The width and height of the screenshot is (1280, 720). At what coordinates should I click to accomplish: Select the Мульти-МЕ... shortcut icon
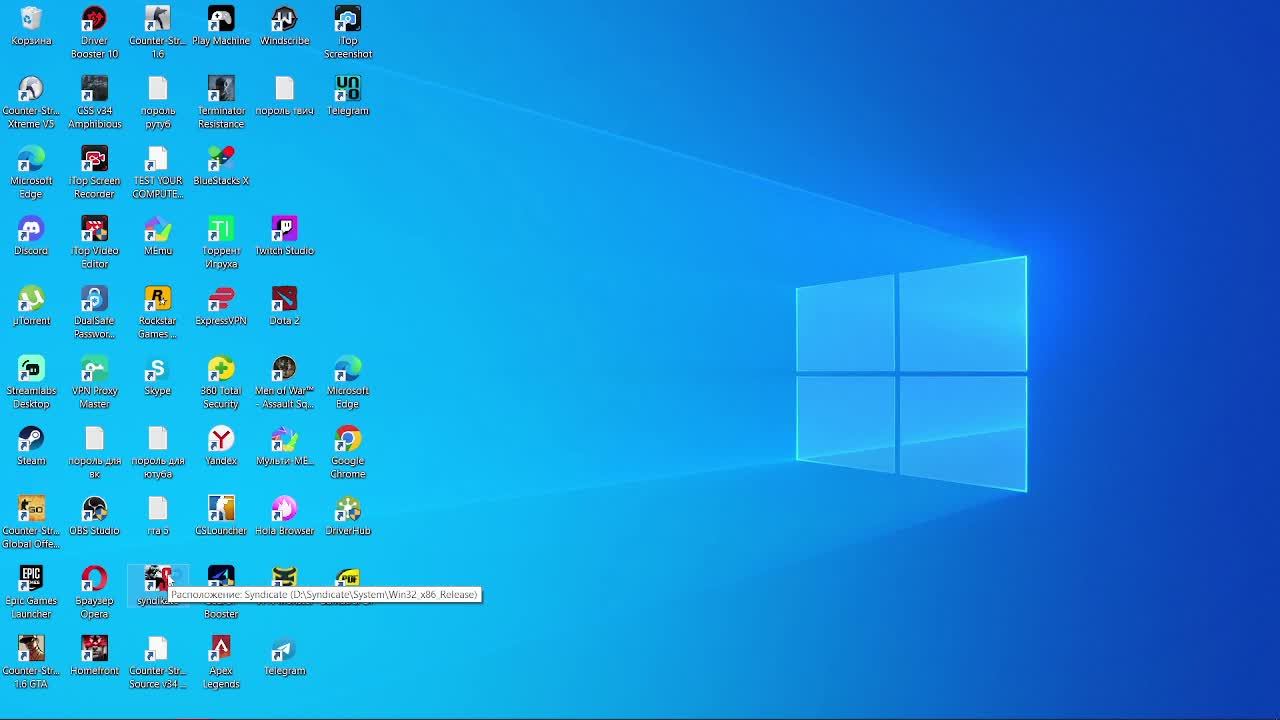[x=284, y=447]
